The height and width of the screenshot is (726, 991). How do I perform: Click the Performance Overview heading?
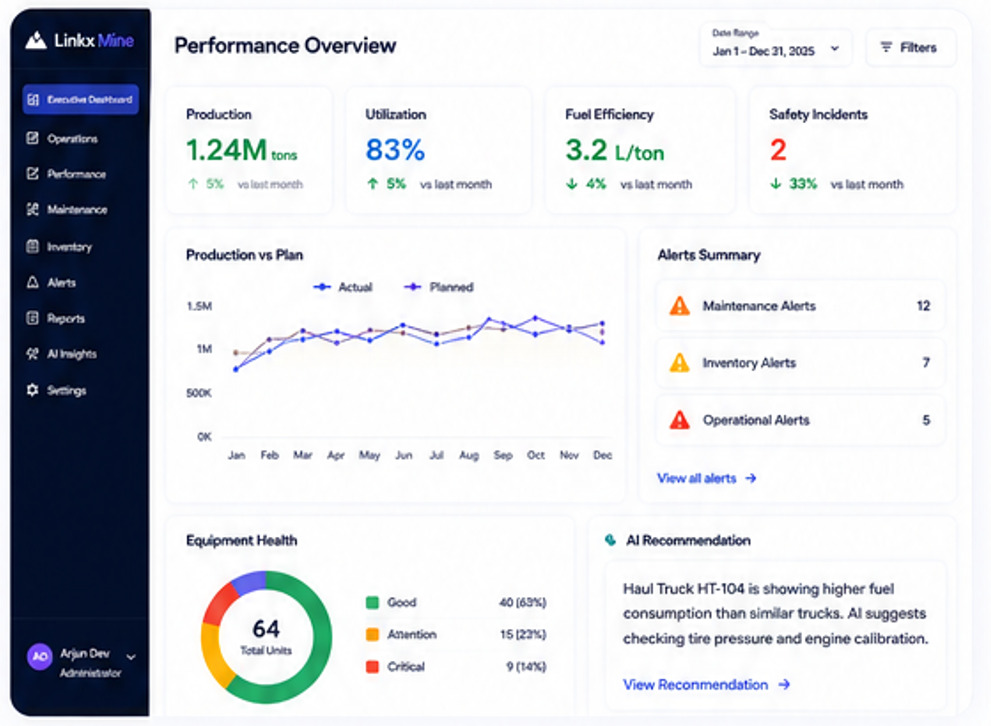click(x=285, y=45)
